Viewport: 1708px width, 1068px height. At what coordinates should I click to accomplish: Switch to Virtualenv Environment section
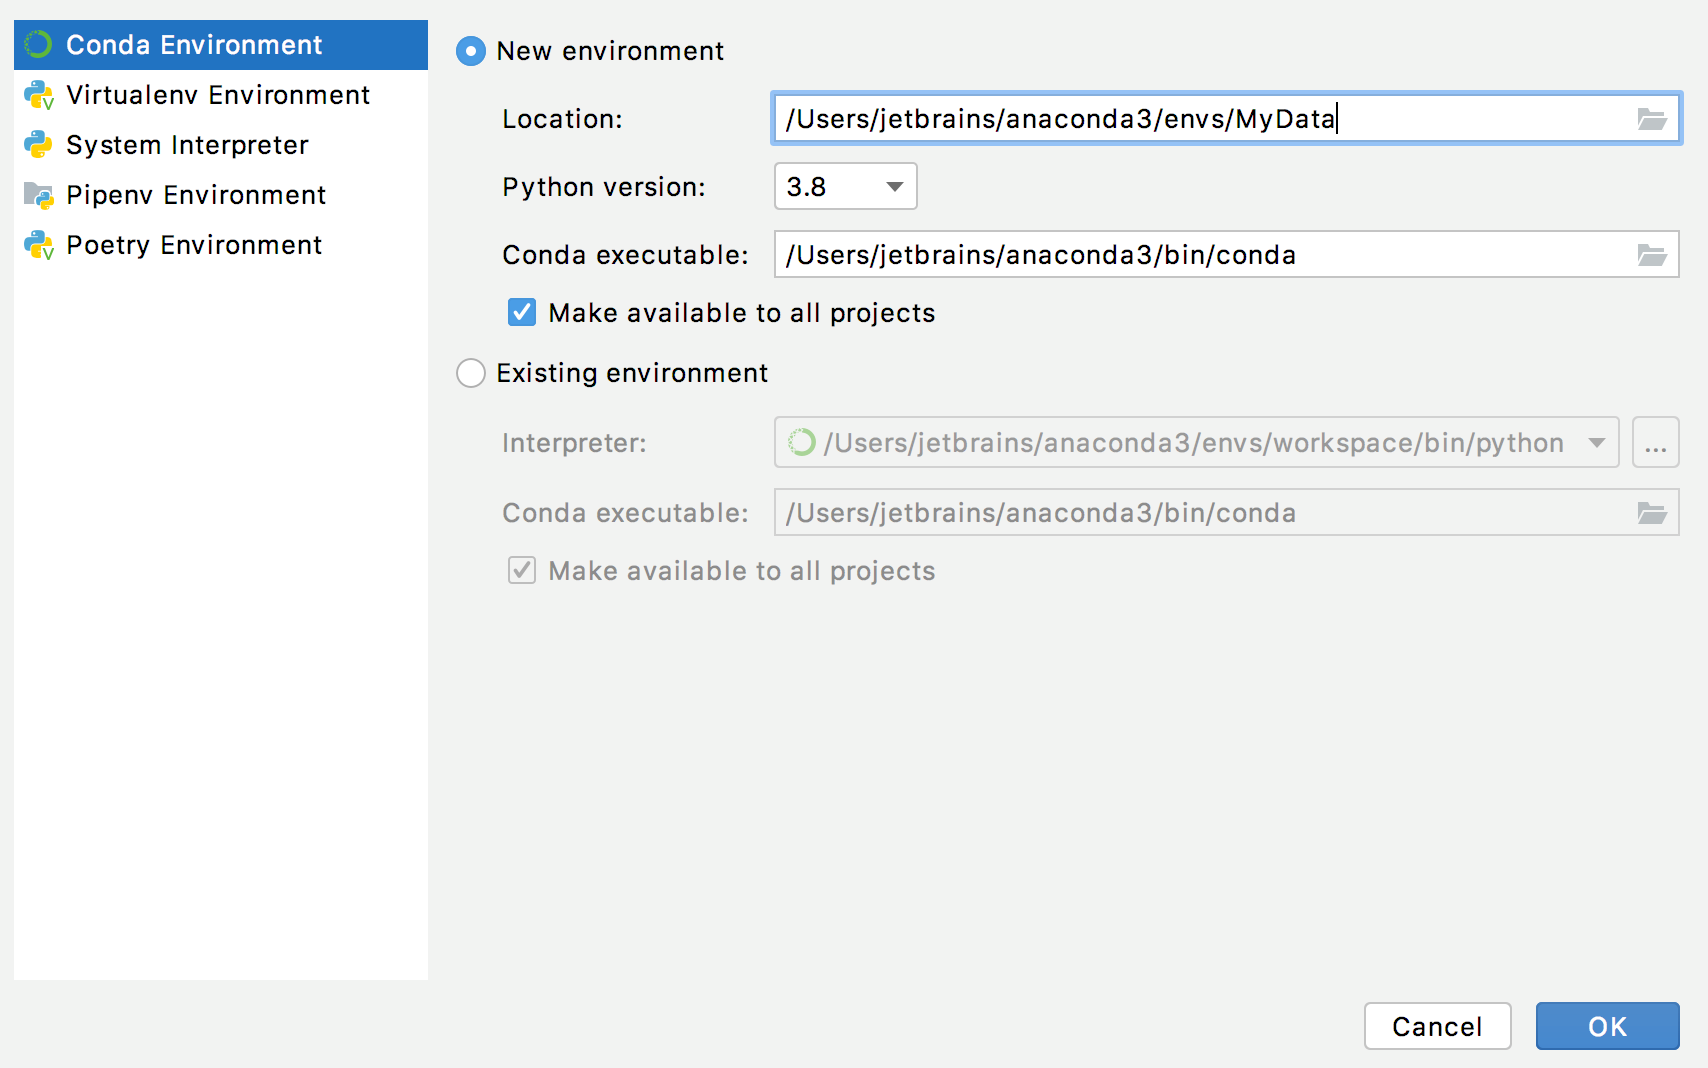217,95
